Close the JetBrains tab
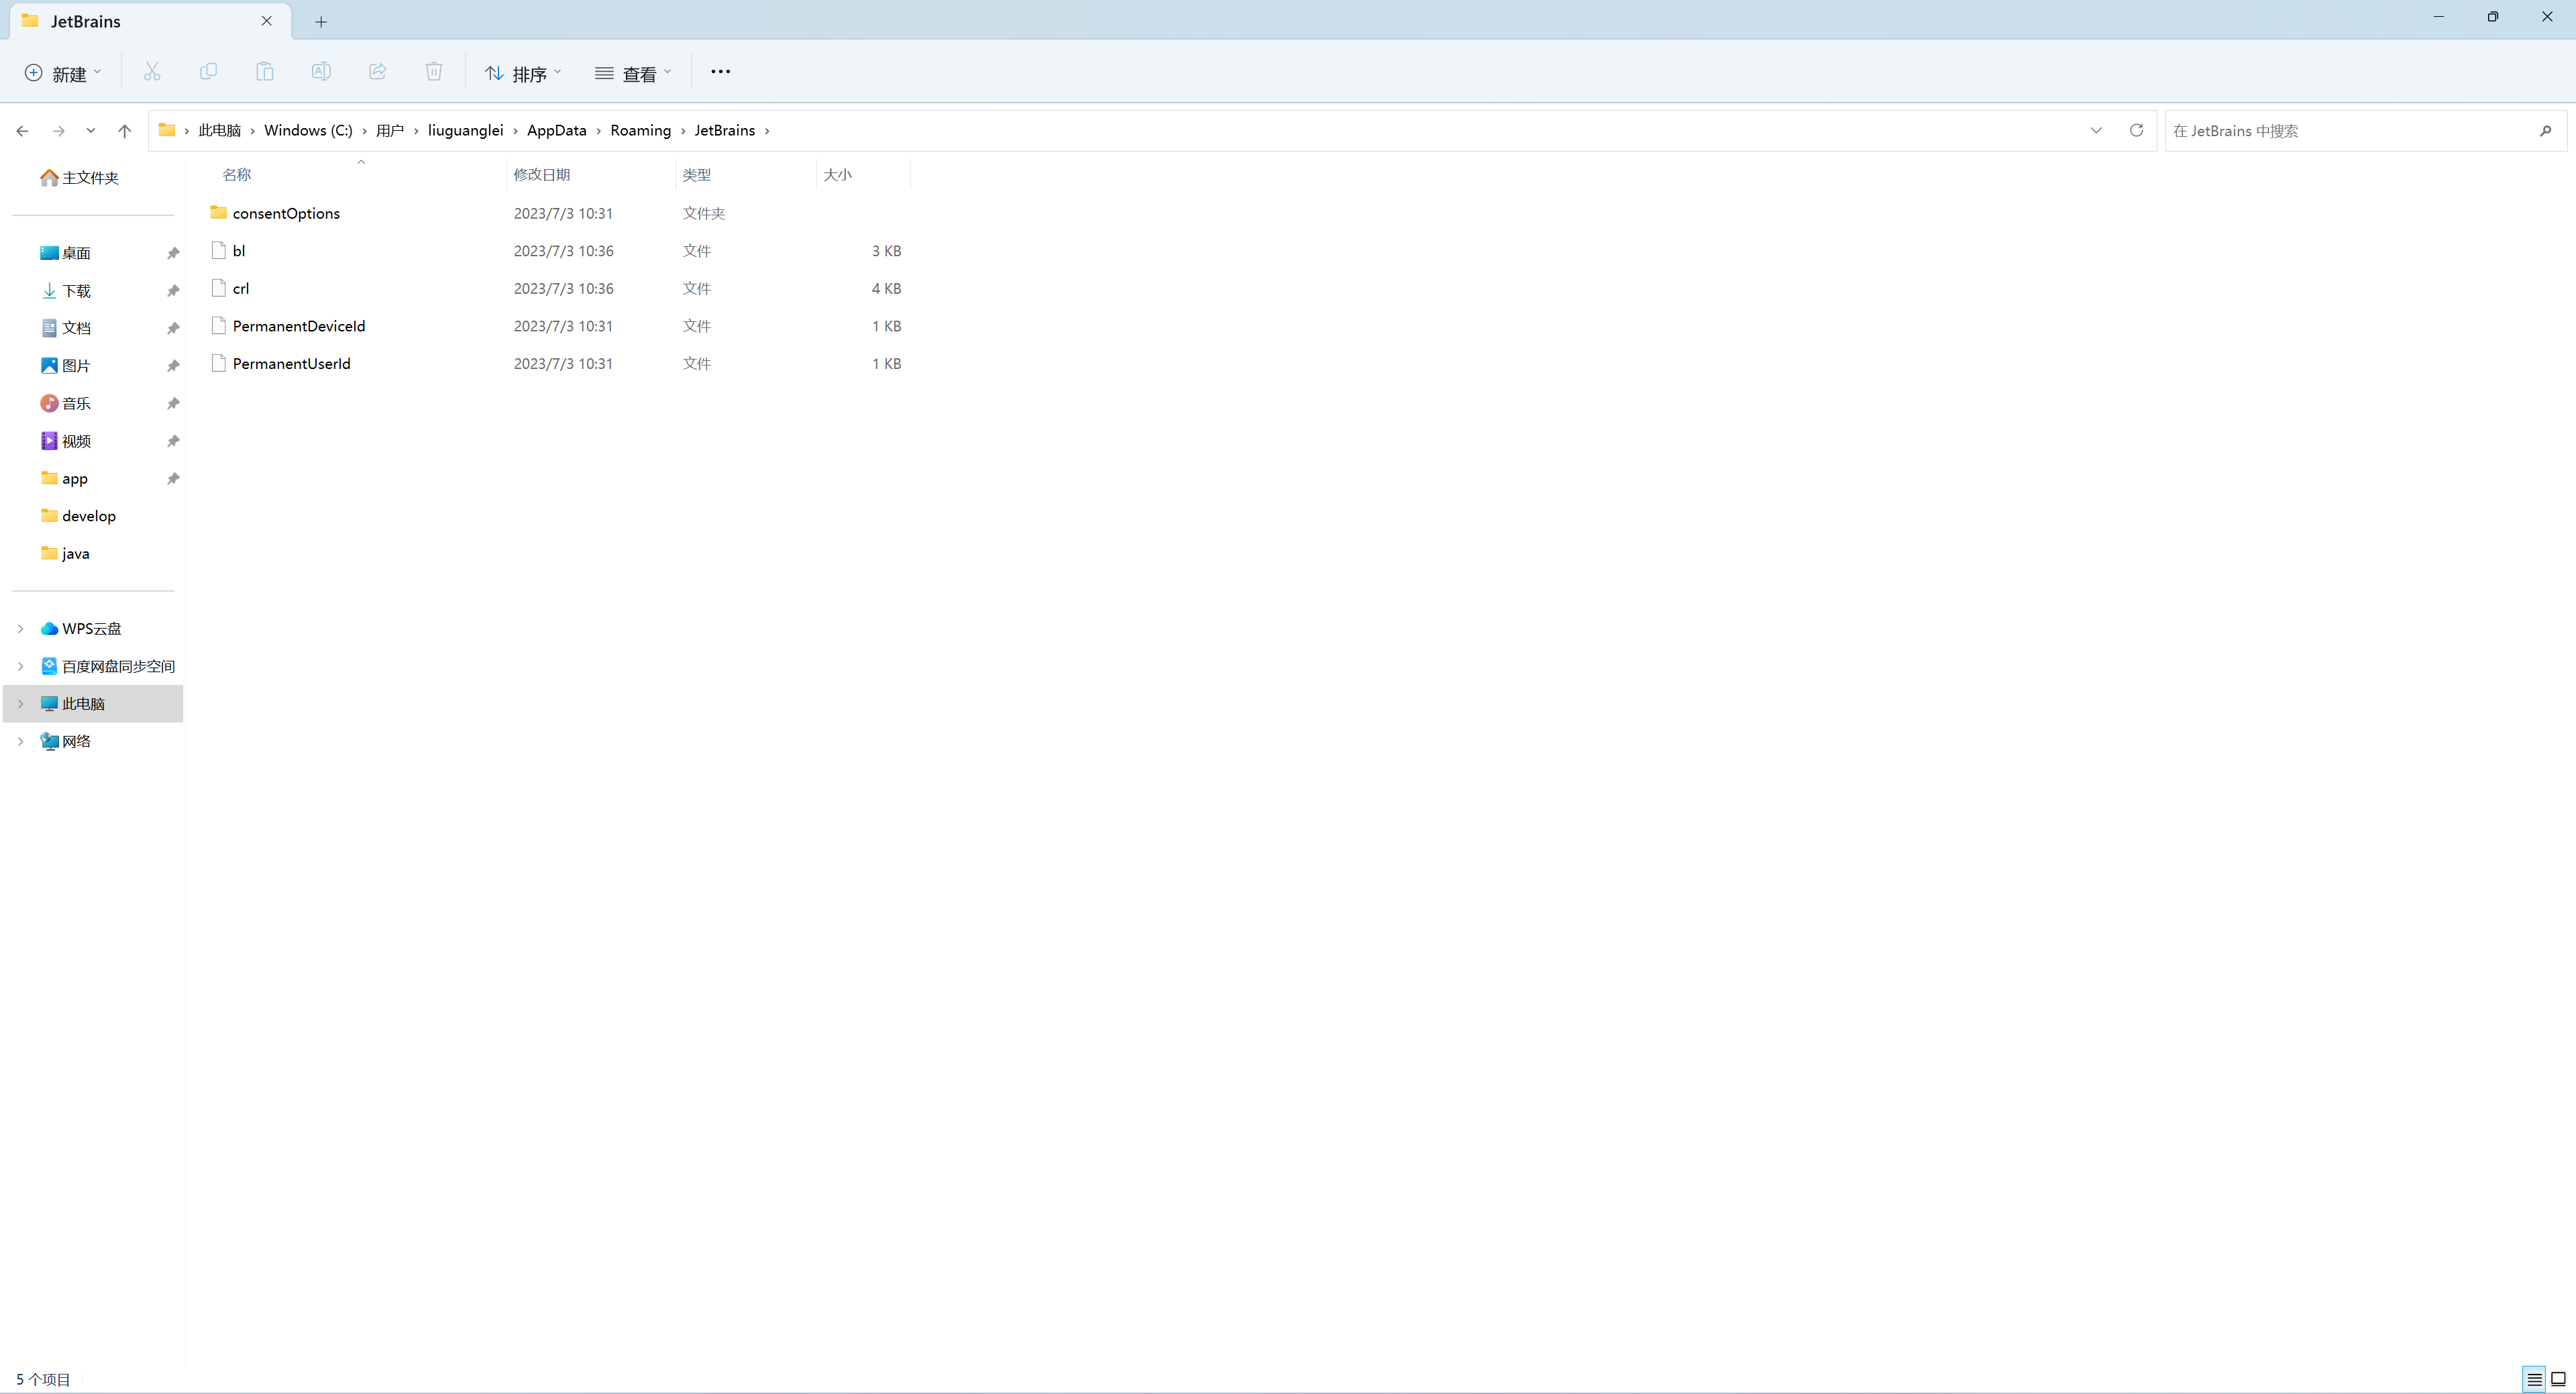The image size is (2576, 1394). pyautogui.click(x=266, y=20)
